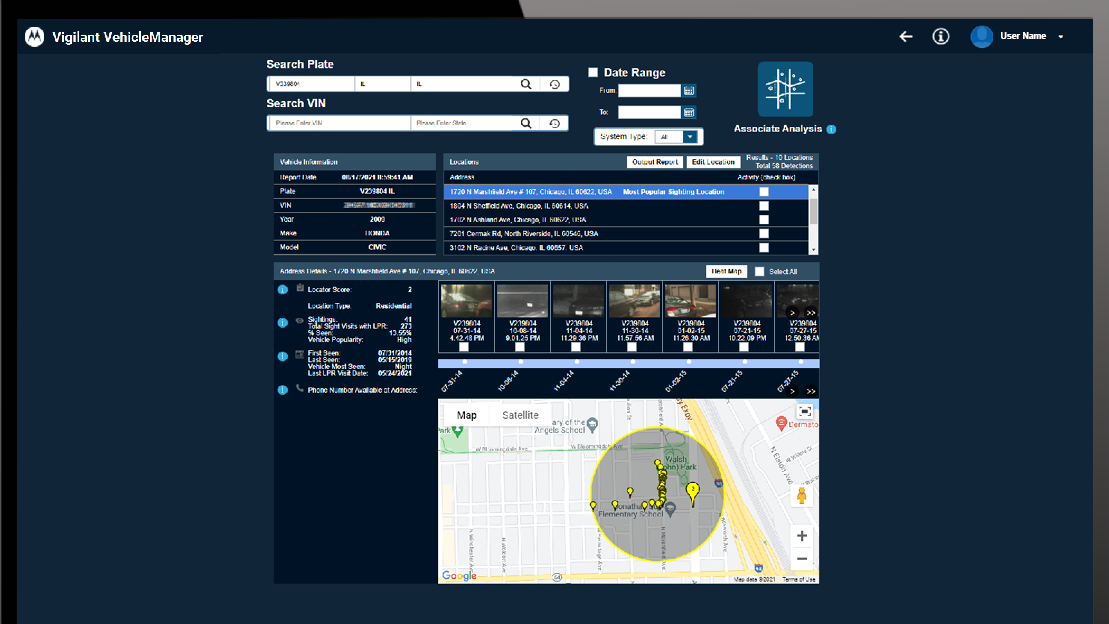This screenshot has height=624, width=1109.
Task: Click the From date input field
Action: [649, 91]
